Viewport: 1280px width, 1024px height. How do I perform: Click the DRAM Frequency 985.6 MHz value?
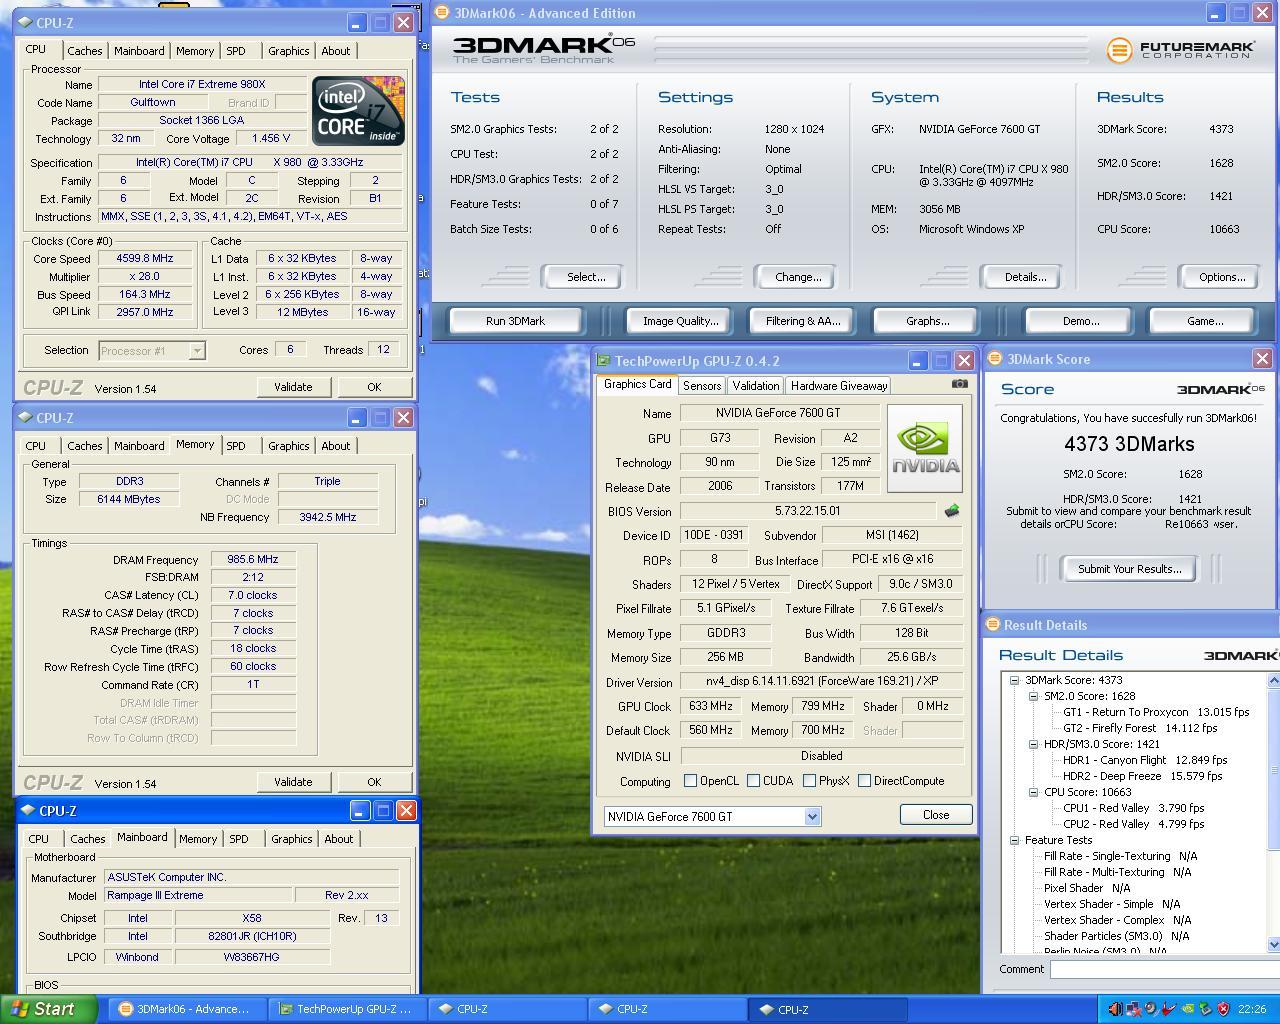(x=253, y=560)
